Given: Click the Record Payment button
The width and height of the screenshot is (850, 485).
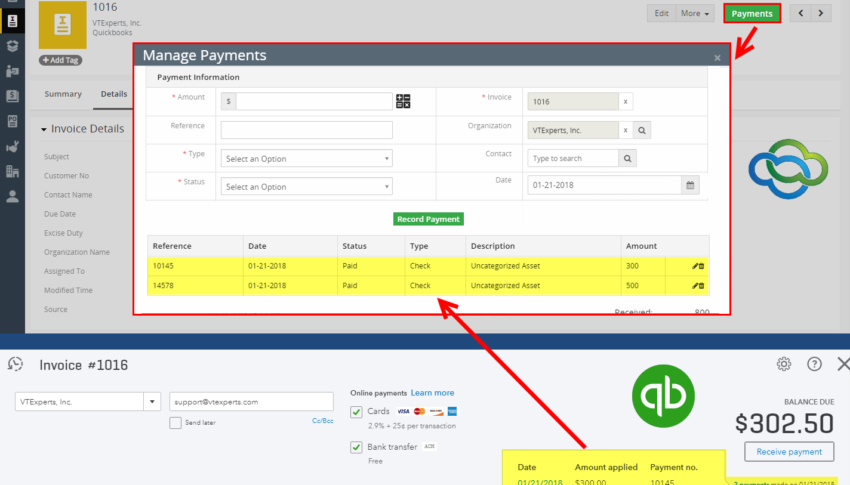Looking at the screenshot, I should coord(428,219).
